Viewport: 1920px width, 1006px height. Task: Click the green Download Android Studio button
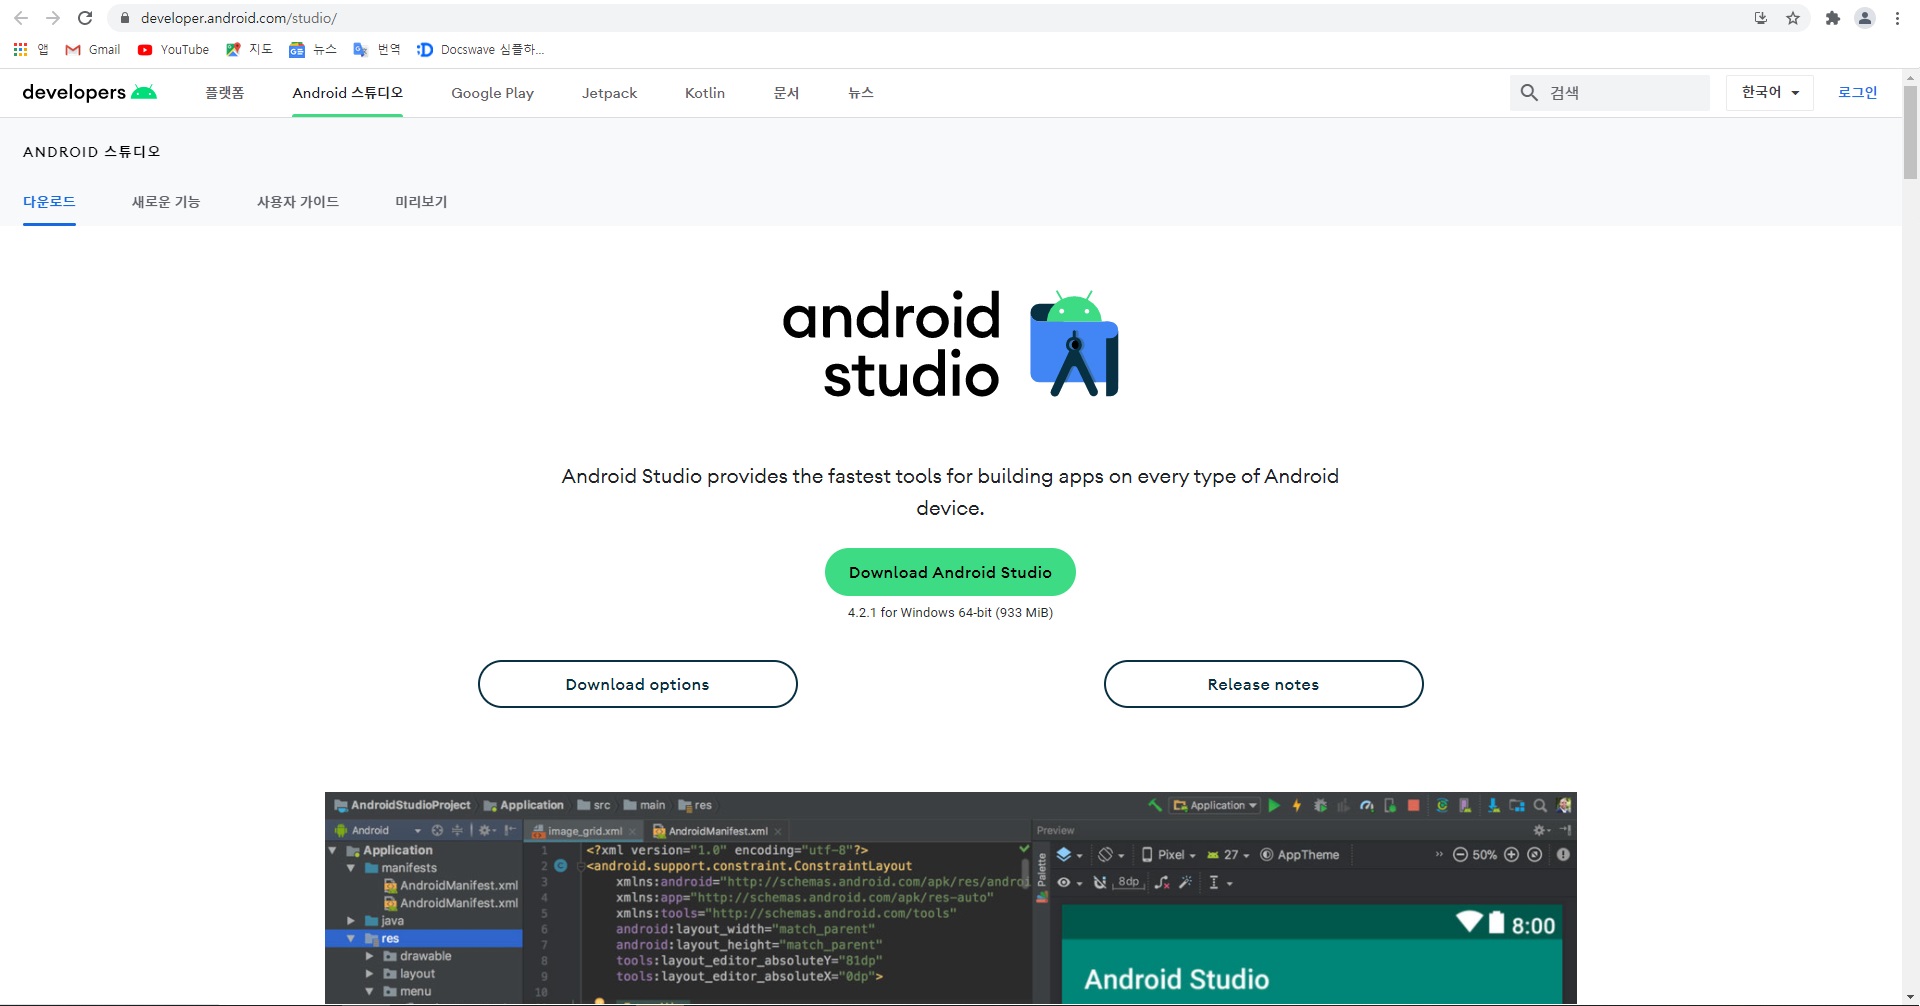[x=950, y=572]
